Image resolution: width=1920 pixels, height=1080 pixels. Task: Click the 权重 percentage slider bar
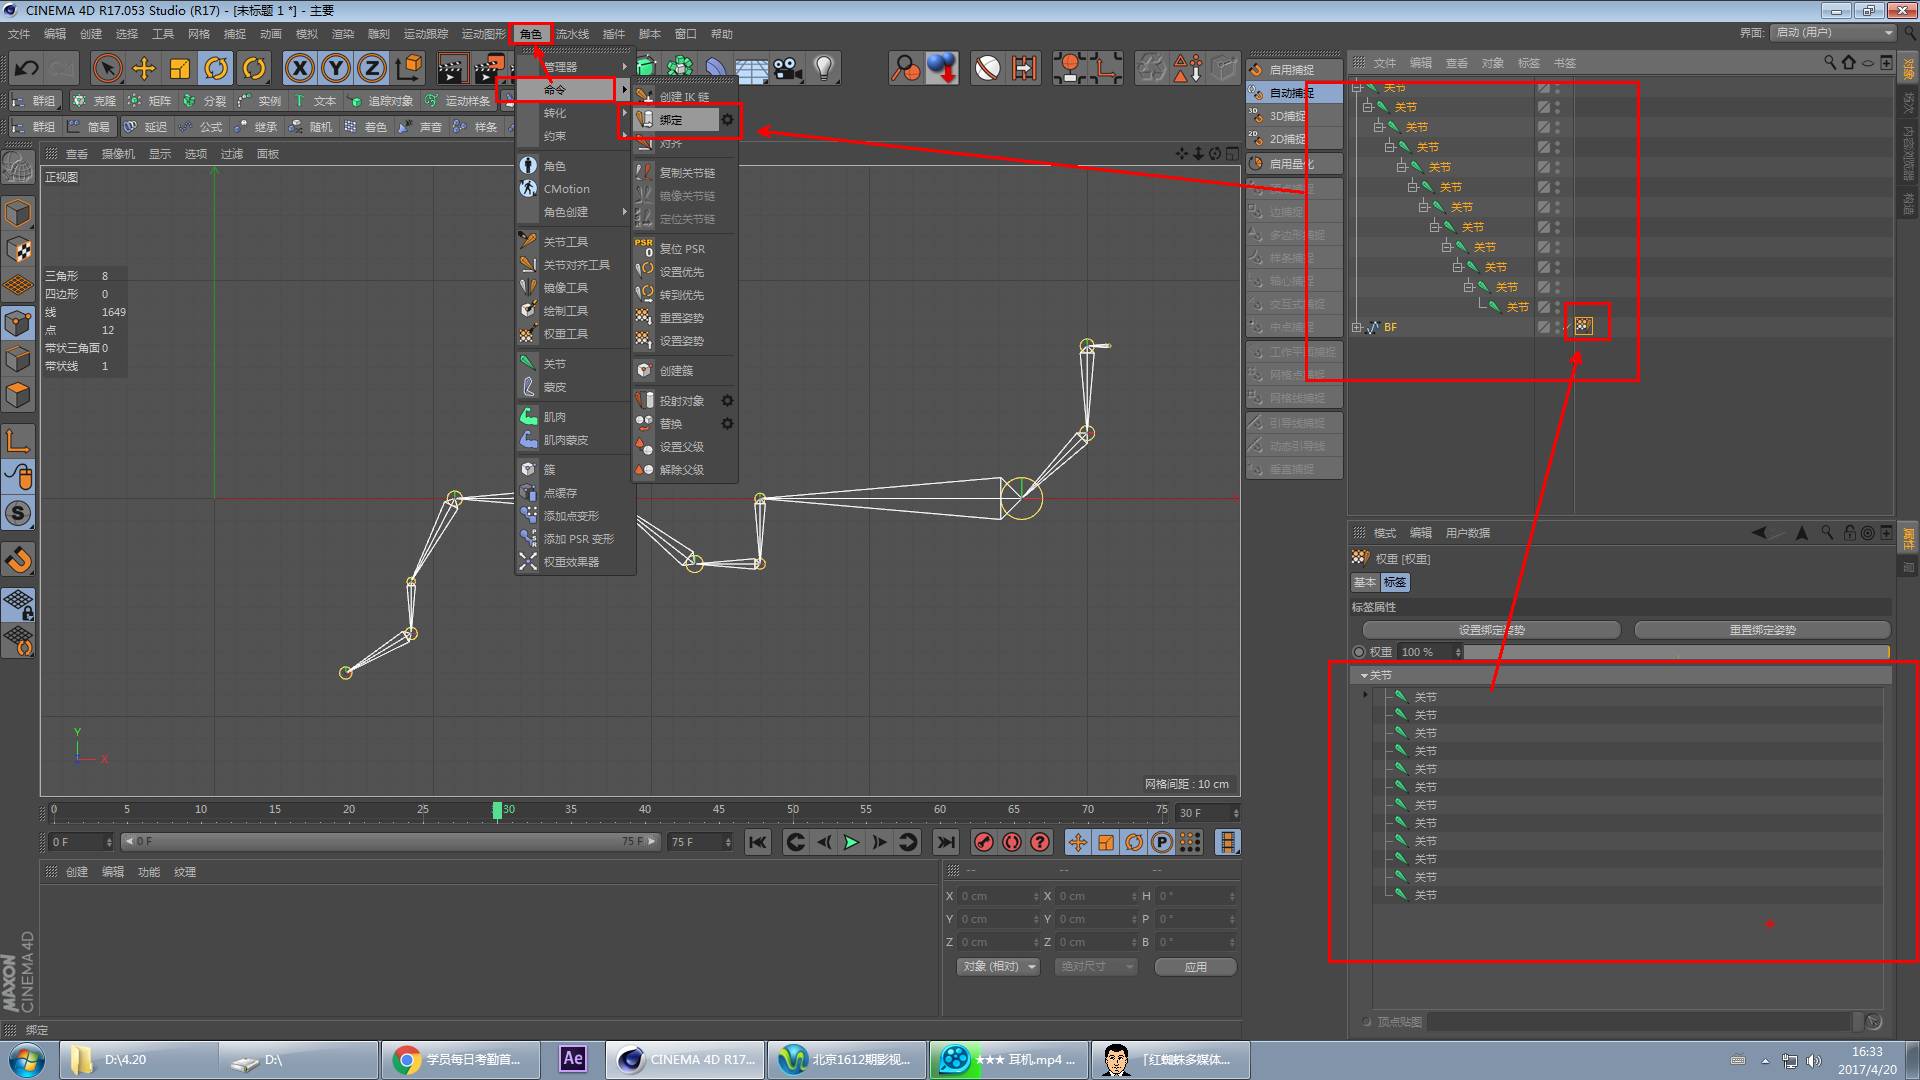(x=1676, y=652)
